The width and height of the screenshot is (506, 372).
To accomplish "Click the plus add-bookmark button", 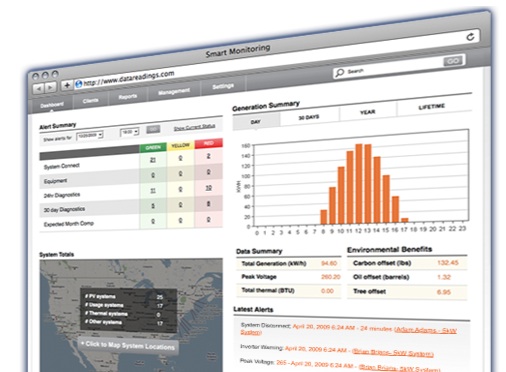I will (67, 85).
